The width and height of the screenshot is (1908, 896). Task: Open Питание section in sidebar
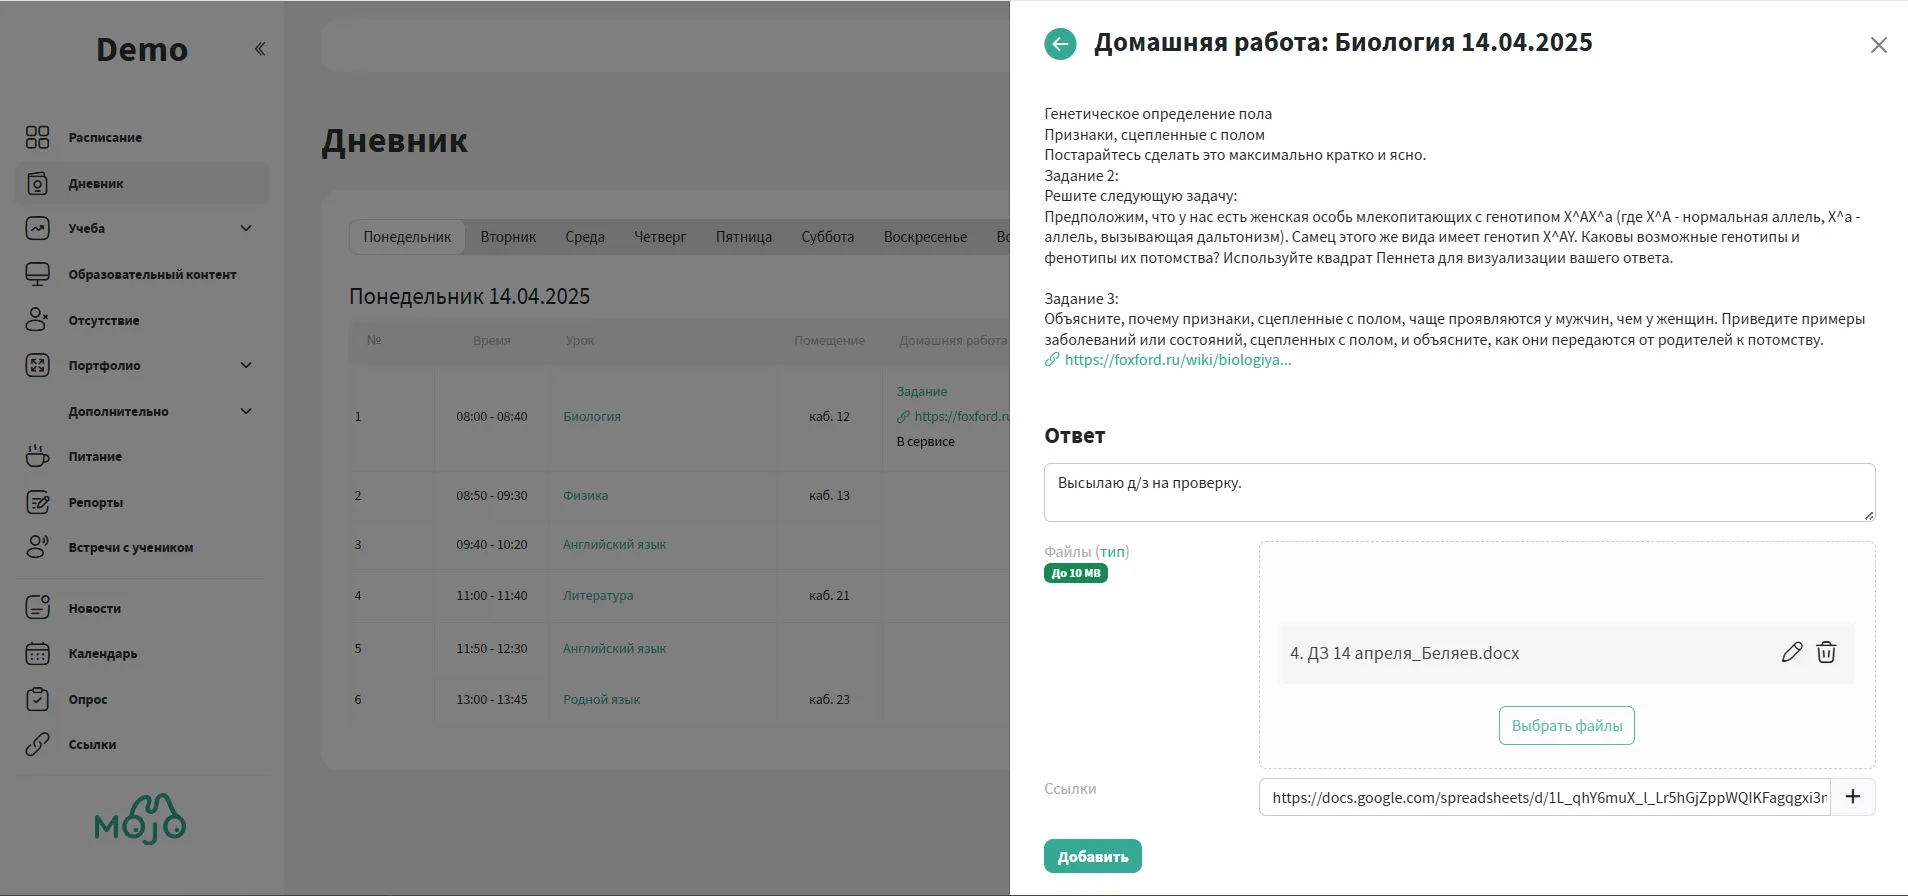pyautogui.click(x=95, y=457)
